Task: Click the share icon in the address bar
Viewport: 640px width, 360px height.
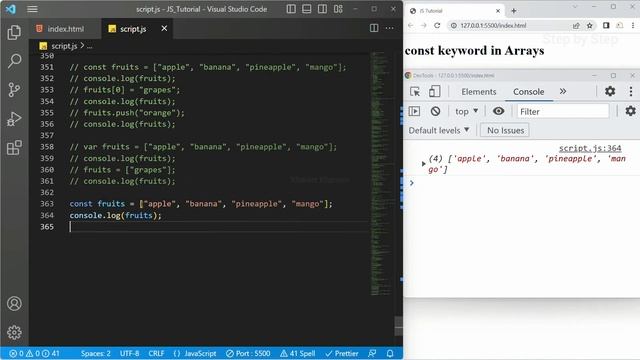Action: pyautogui.click(x=576, y=25)
